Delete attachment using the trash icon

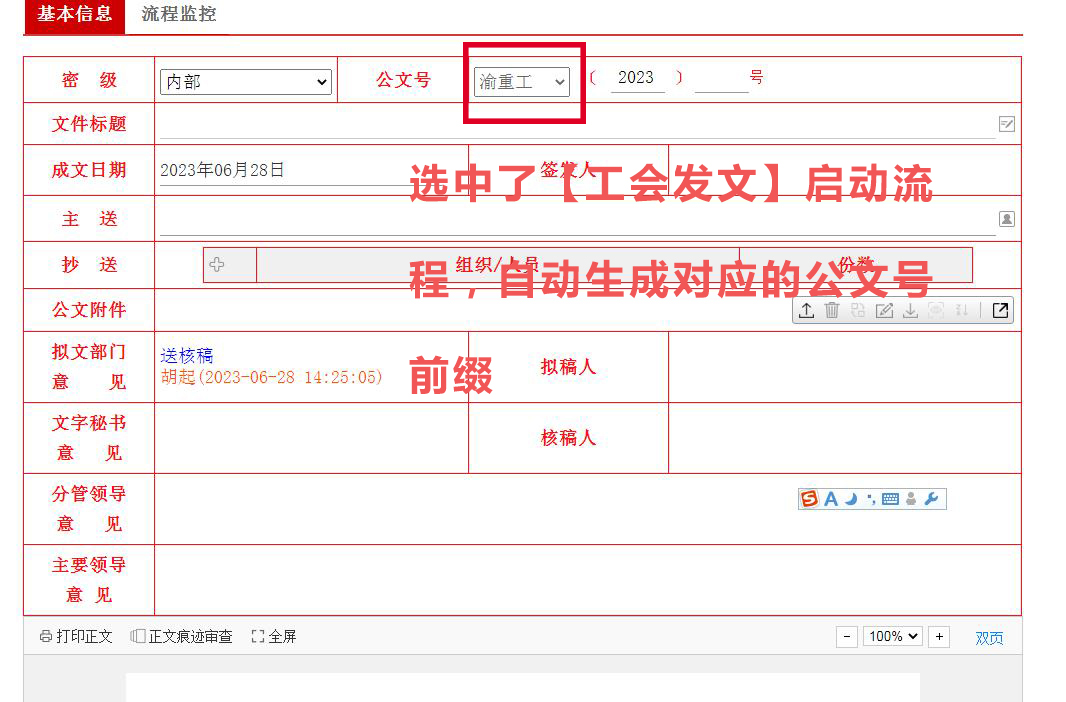tap(832, 311)
